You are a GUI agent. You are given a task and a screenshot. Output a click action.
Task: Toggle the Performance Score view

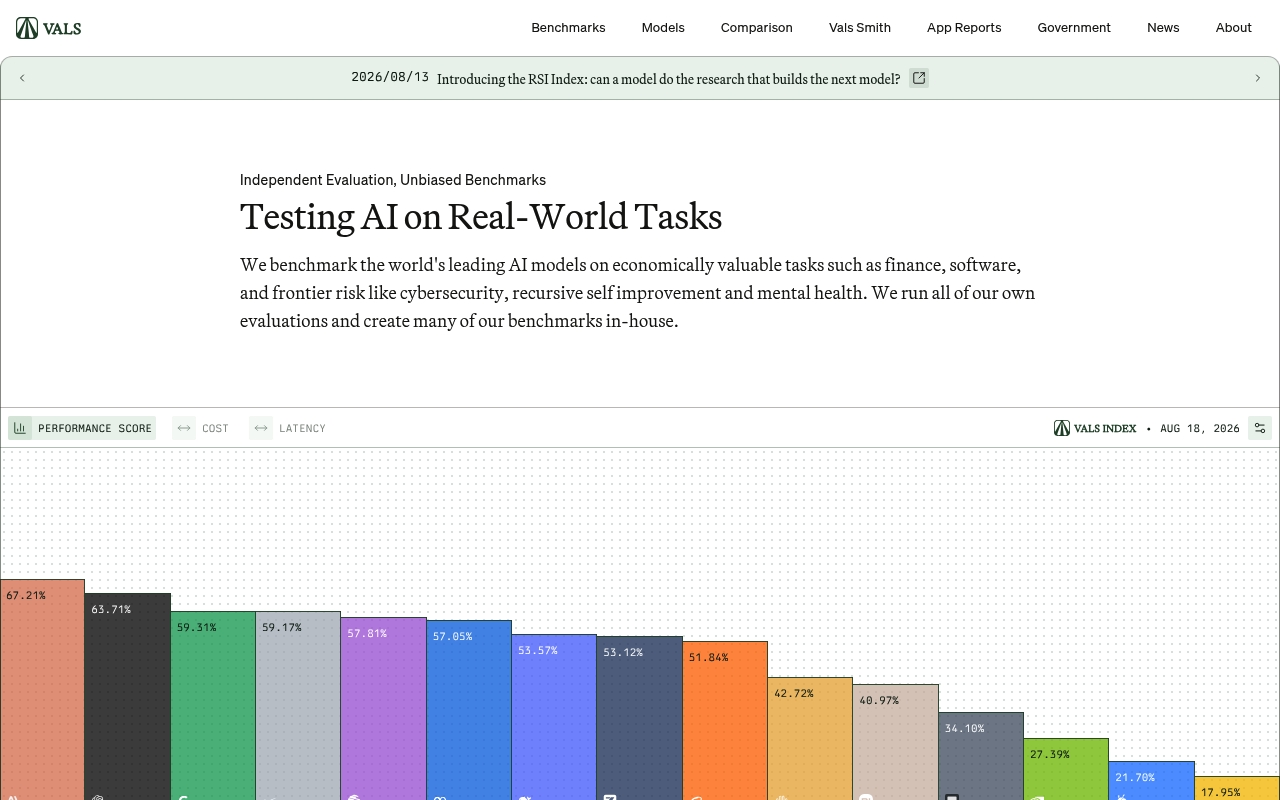pyautogui.click(x=82, y=428)
